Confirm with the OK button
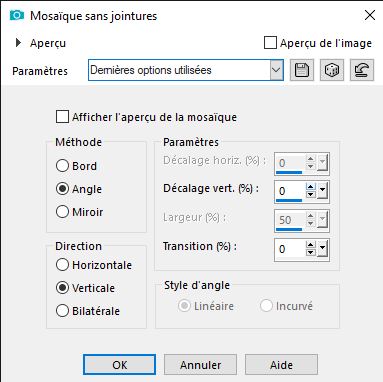 119,365
